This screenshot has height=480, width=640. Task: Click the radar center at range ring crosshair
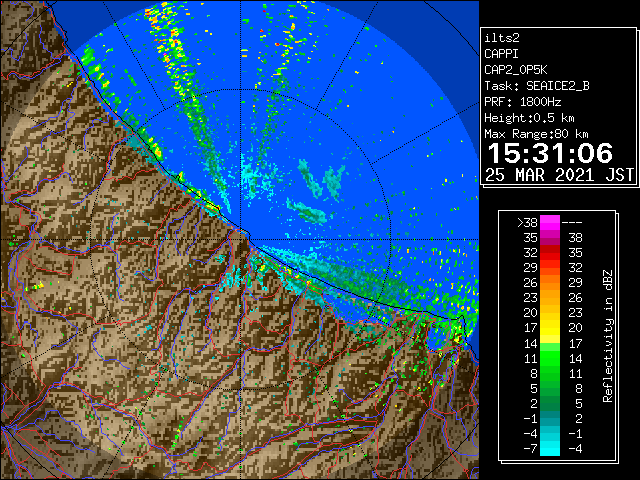click(241, 239)
